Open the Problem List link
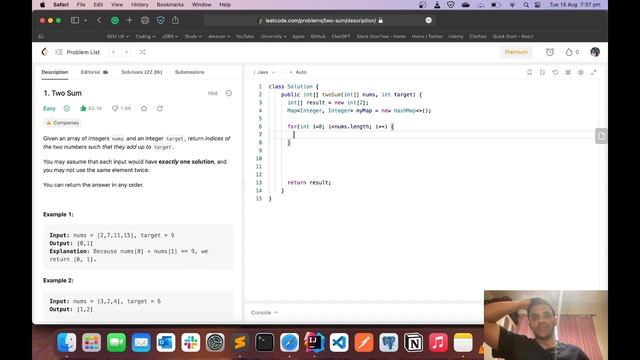The height and width of the screenshot is (360, 640). (83, 52)
